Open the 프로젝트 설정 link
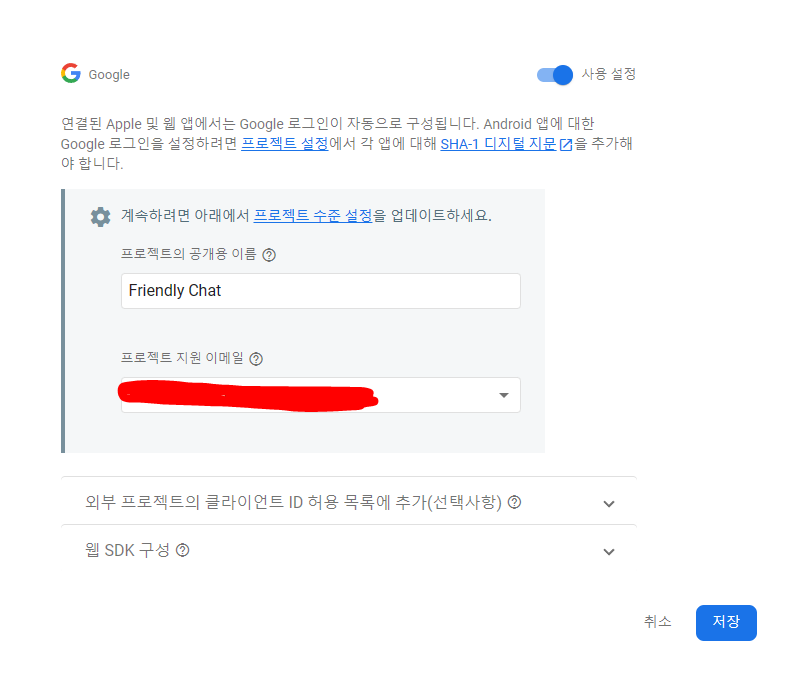 click(284, 144)
